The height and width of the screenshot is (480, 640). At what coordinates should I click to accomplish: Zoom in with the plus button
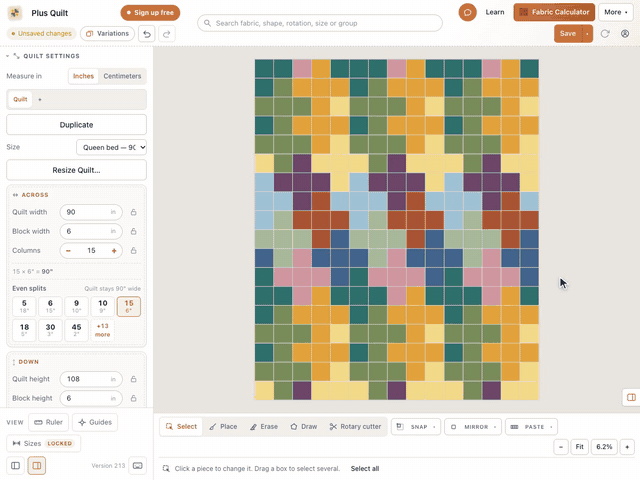tap(627, 447)
